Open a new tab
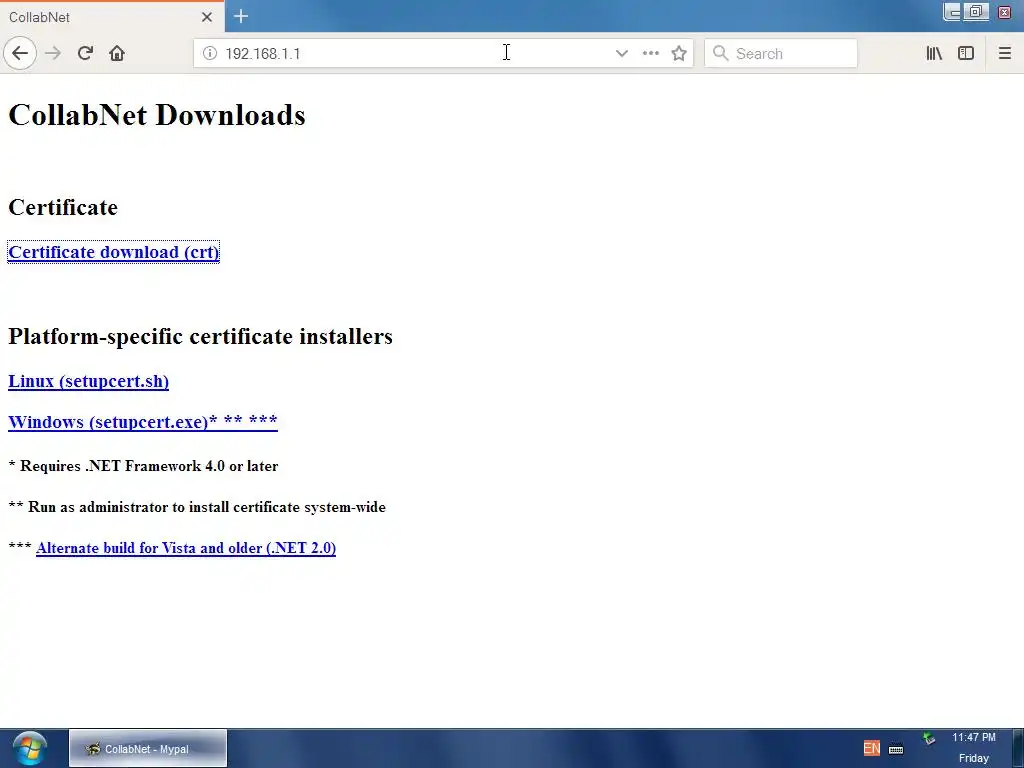This screenshot has width=1024, height=768. (x=241, y=16)
